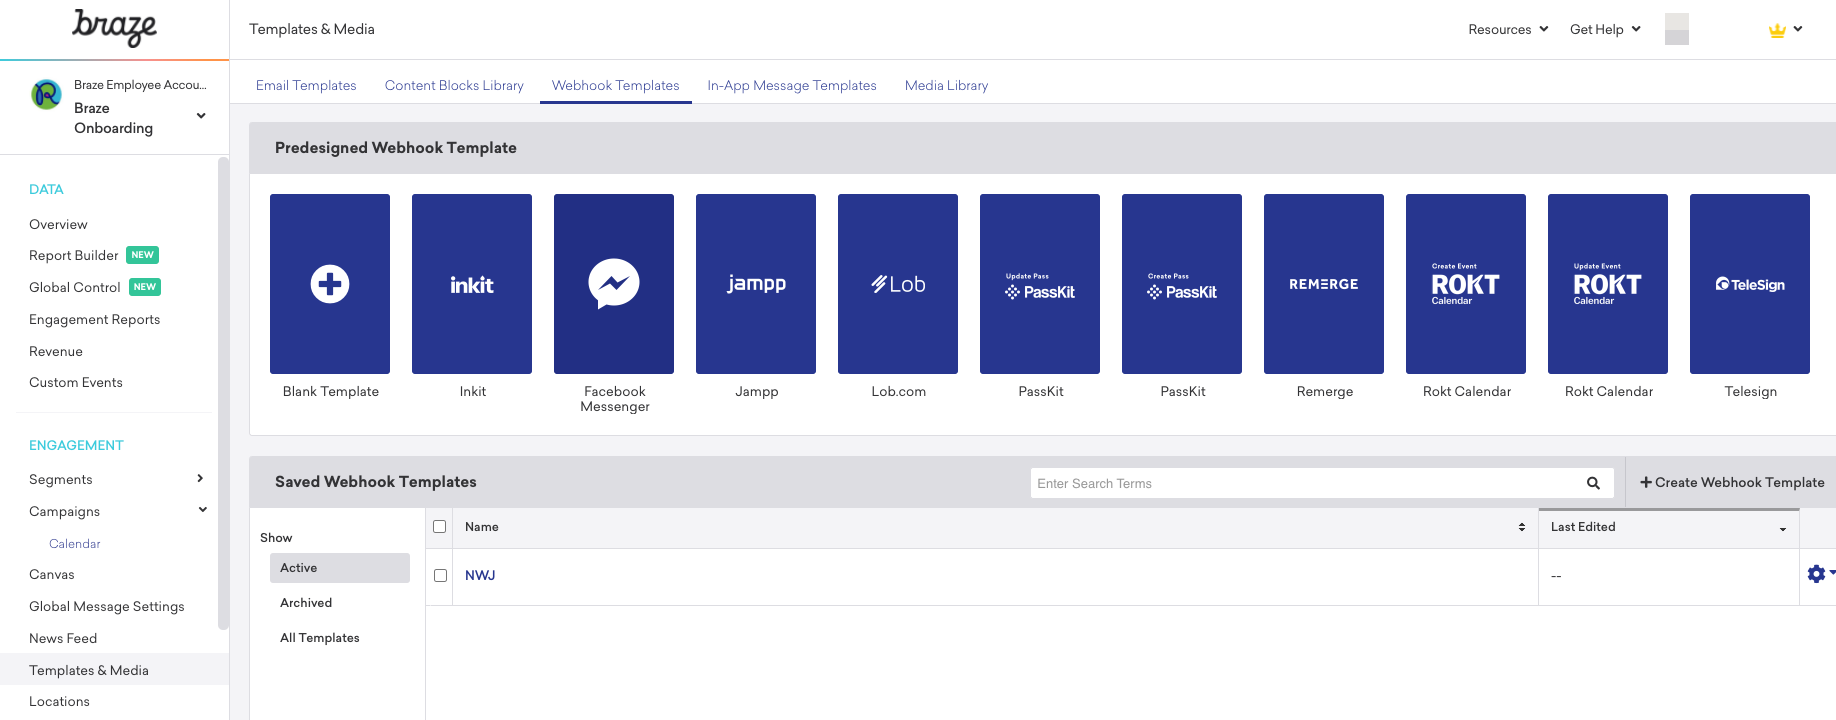This screenshot has height=720, width=1836.
Task: Open the Calendar sub-item under Campaigns
Action: 75,544
